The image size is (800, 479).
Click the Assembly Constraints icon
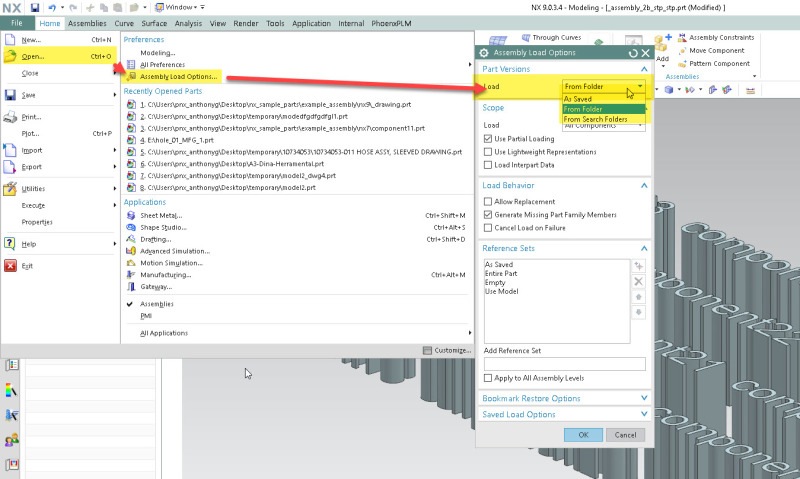[682, 37]
